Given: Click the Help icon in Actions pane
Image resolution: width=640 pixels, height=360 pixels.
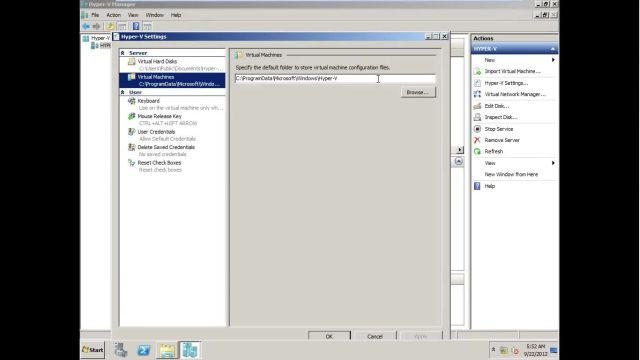Looking at the screenshot, I should coord(477,186).
